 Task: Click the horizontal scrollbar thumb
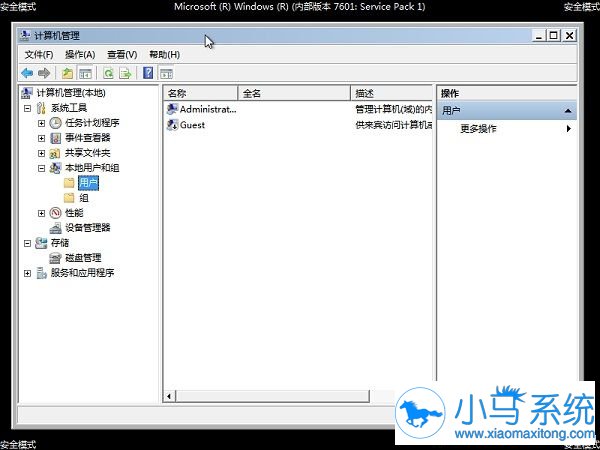[272, 396]
